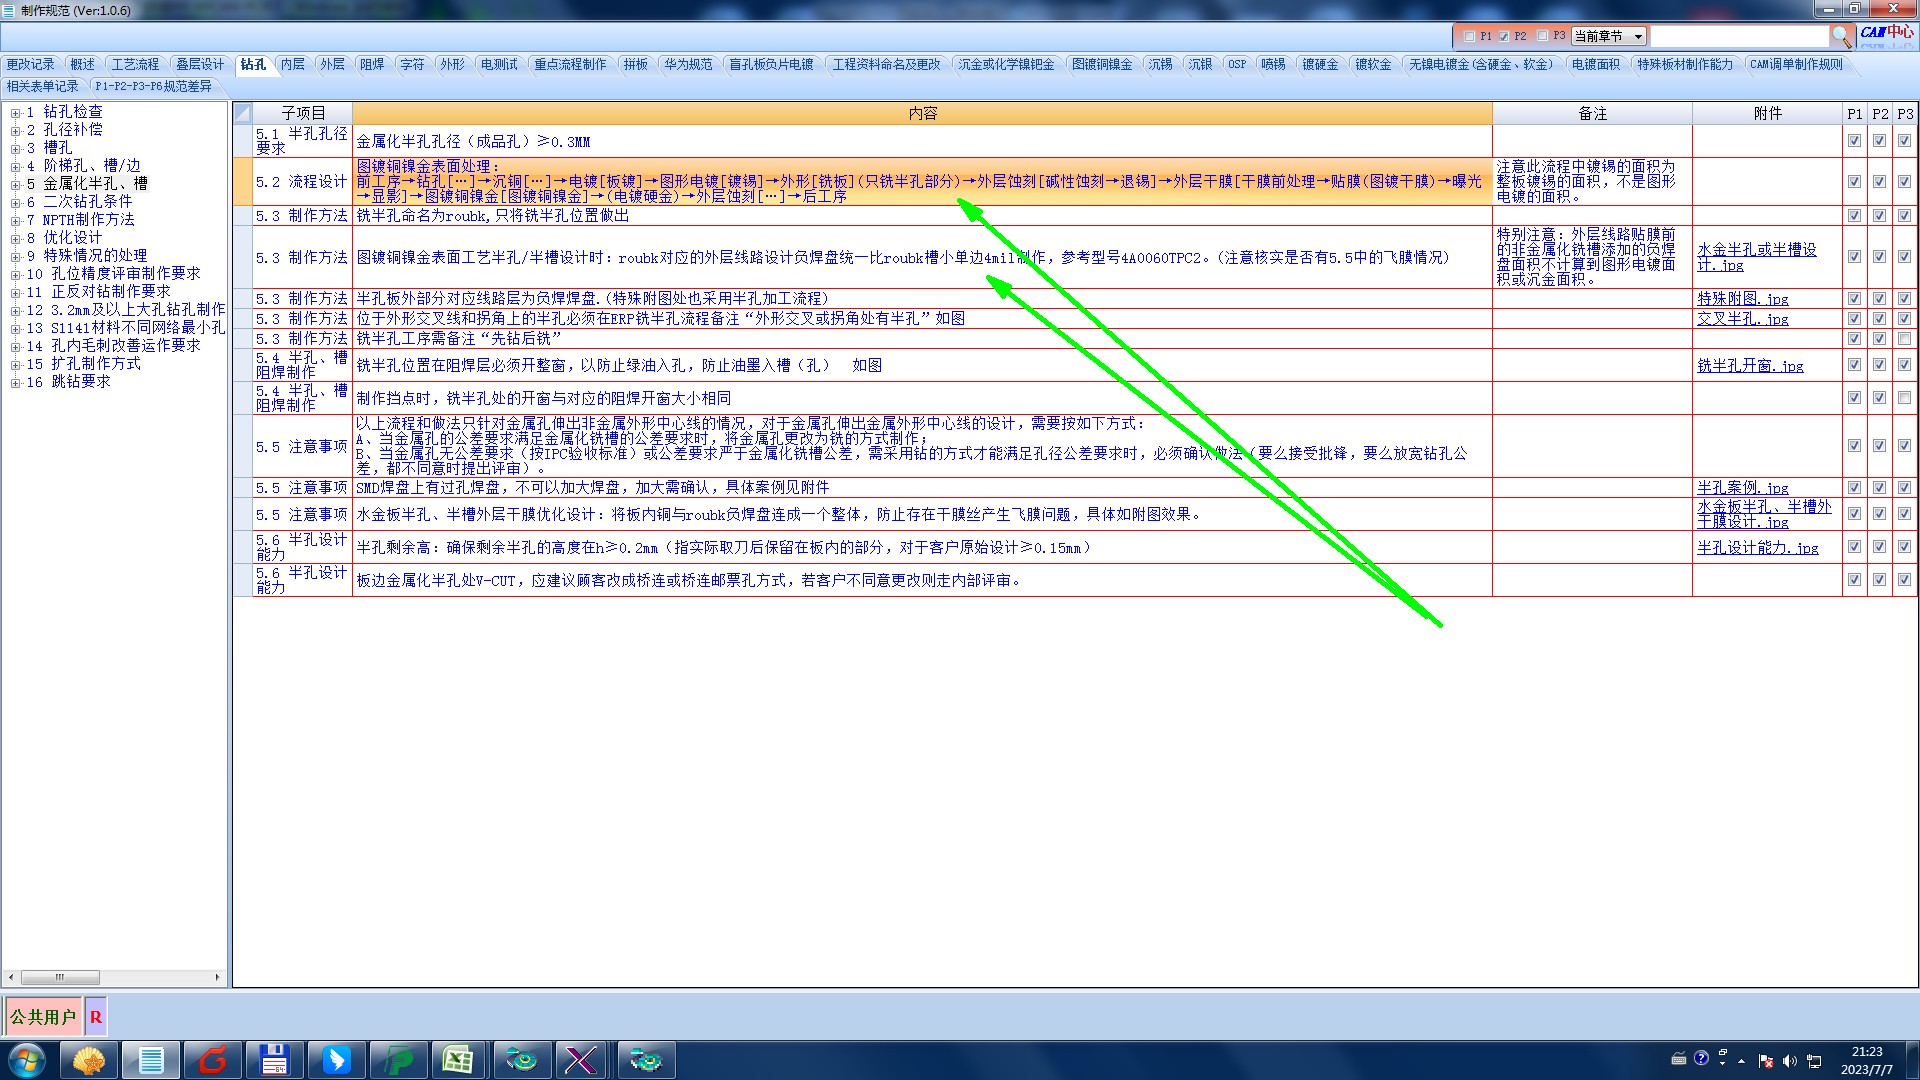1920x1080 pixels.
Task: Check P3 box for 铣半孔工序需备注 row
Action: [1904, 339]
